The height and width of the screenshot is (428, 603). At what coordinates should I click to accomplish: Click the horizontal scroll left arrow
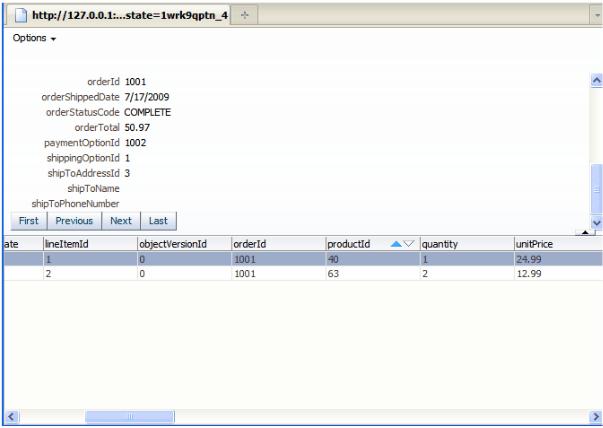(11, 416)
